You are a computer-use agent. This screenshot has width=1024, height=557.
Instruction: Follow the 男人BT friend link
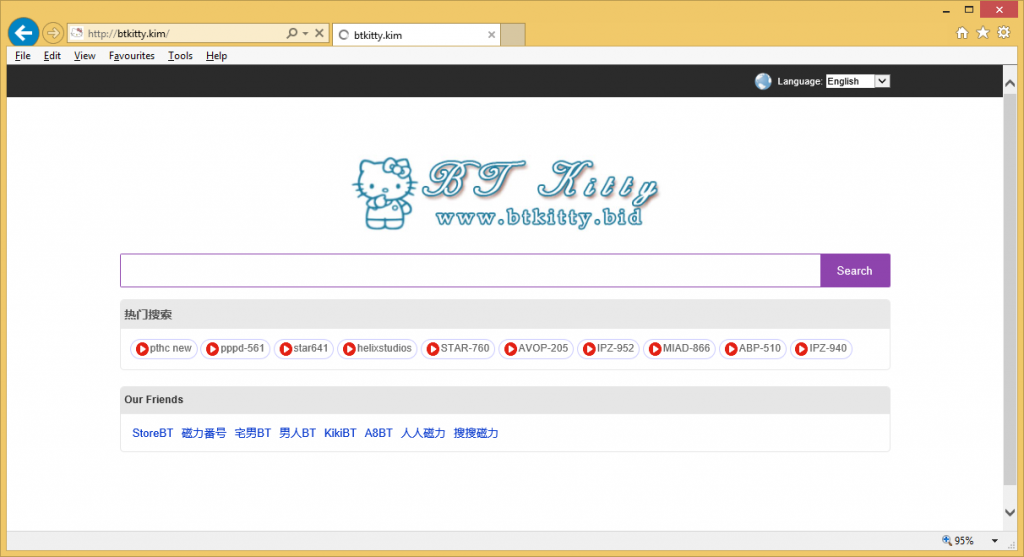[x=297, y=433]
